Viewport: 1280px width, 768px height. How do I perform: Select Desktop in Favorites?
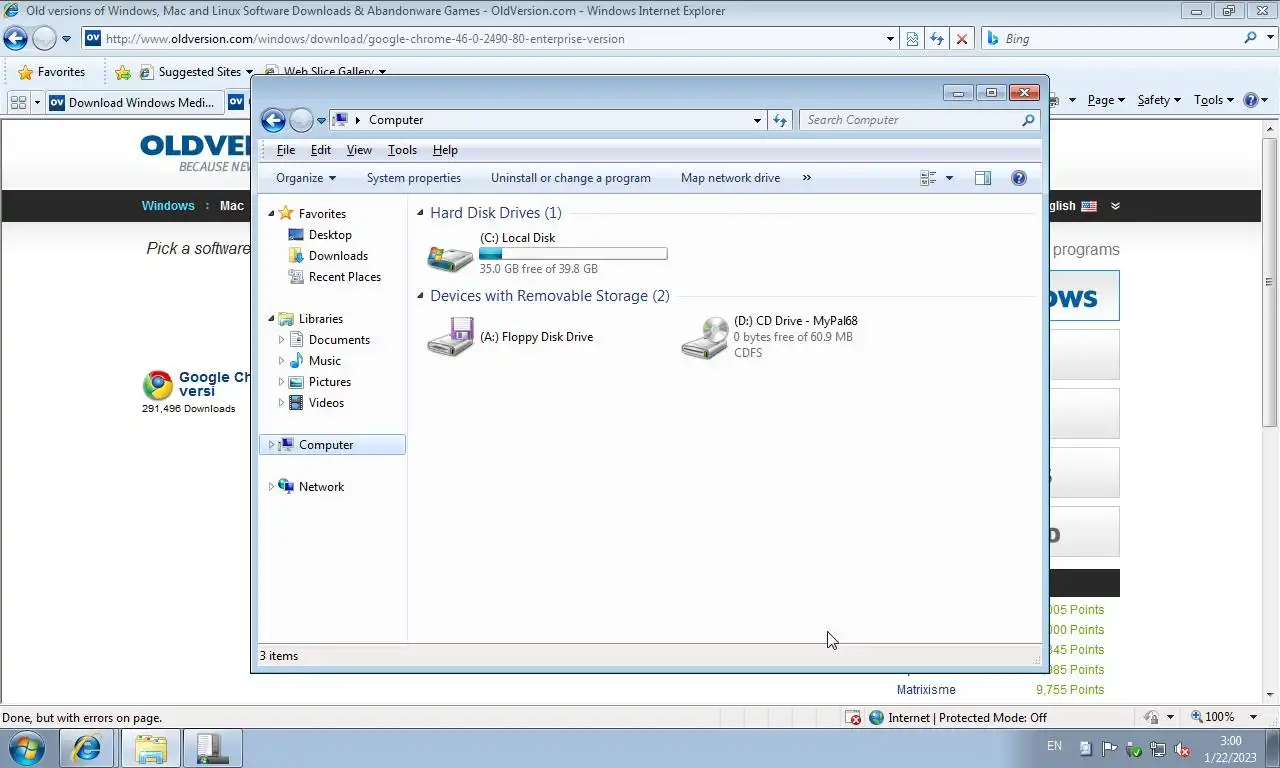(x=330, y=235)
